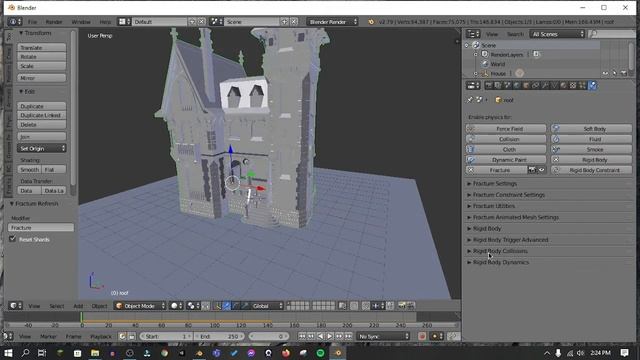Open the Texture properties tab
The width and height of the screenshot is (640, 360).
pos(573,85)
